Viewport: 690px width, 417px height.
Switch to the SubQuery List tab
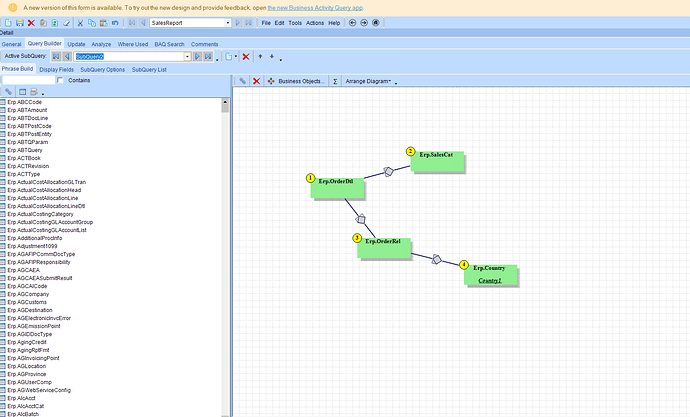click(149, 70)
